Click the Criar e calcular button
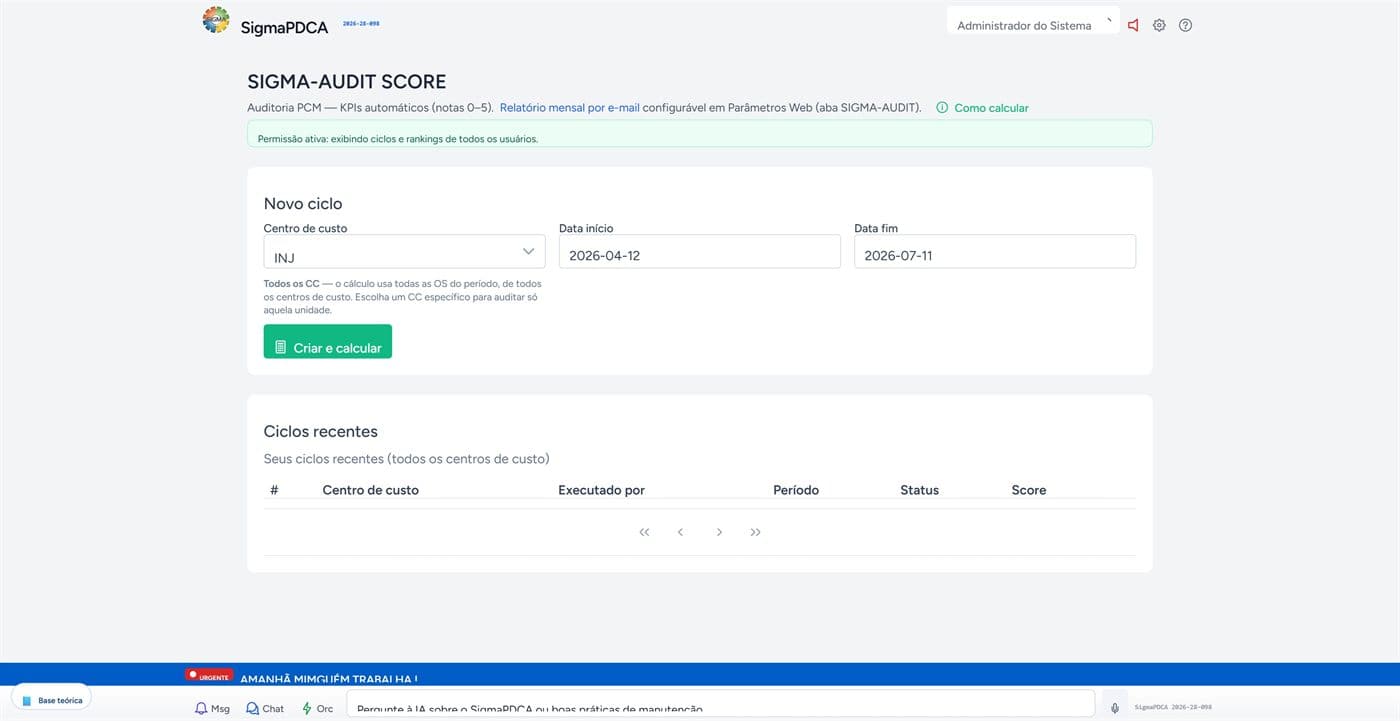1400x721 pixels. tap(328, 342)
